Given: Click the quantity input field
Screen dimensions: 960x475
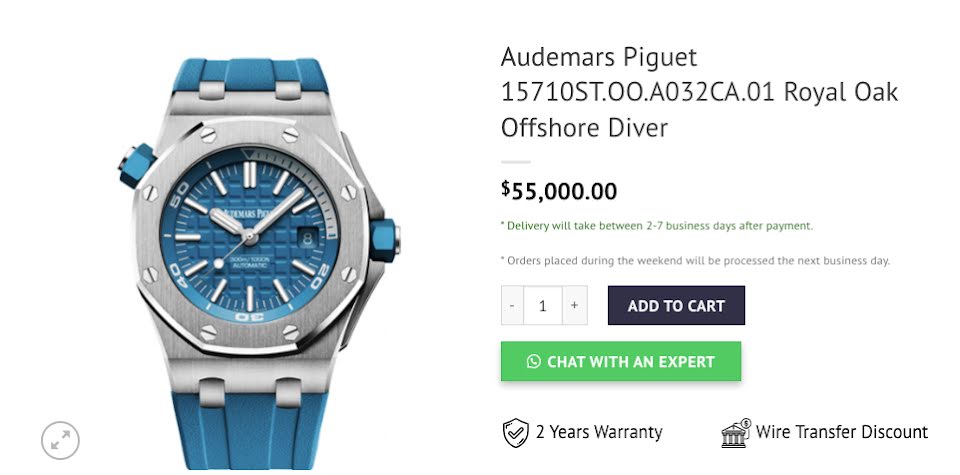Looking at the screenshot, I should [x=542, y=305].
